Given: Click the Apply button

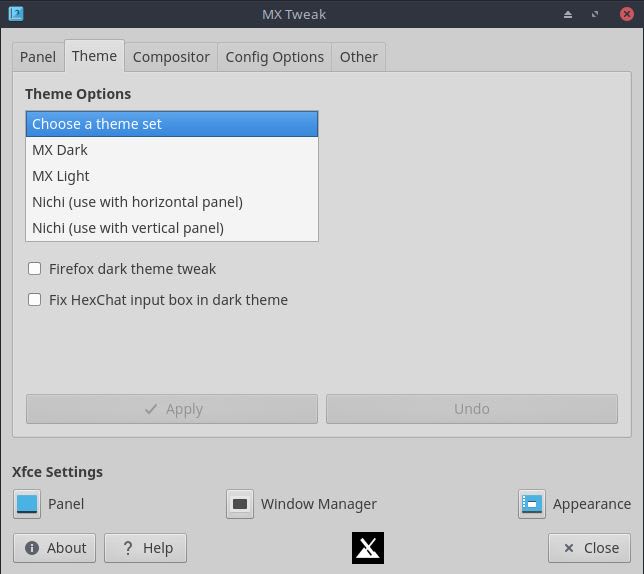Looking at the screenshot, I should pyautogui.click(x=172, y=409).
